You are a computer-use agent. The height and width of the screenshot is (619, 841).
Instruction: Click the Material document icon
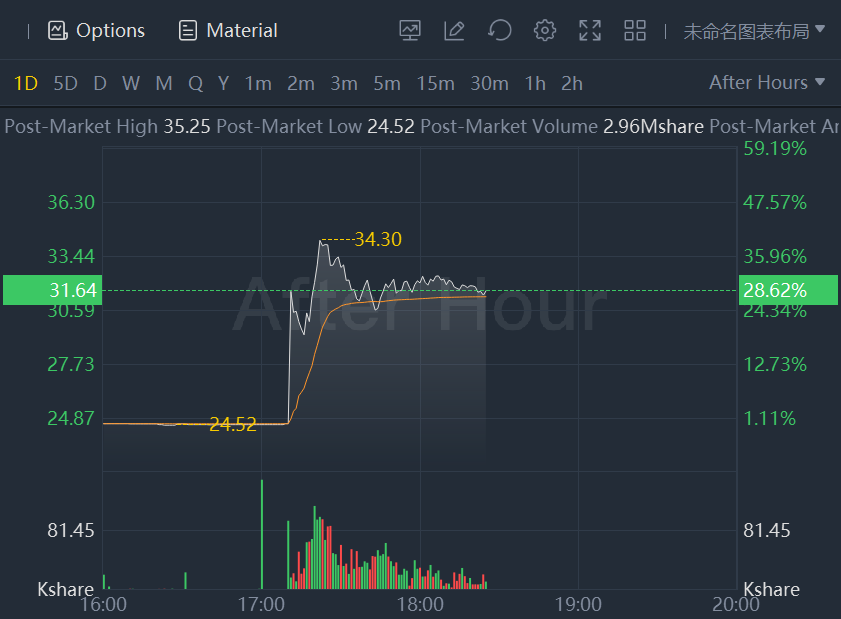tap(187, 31)
